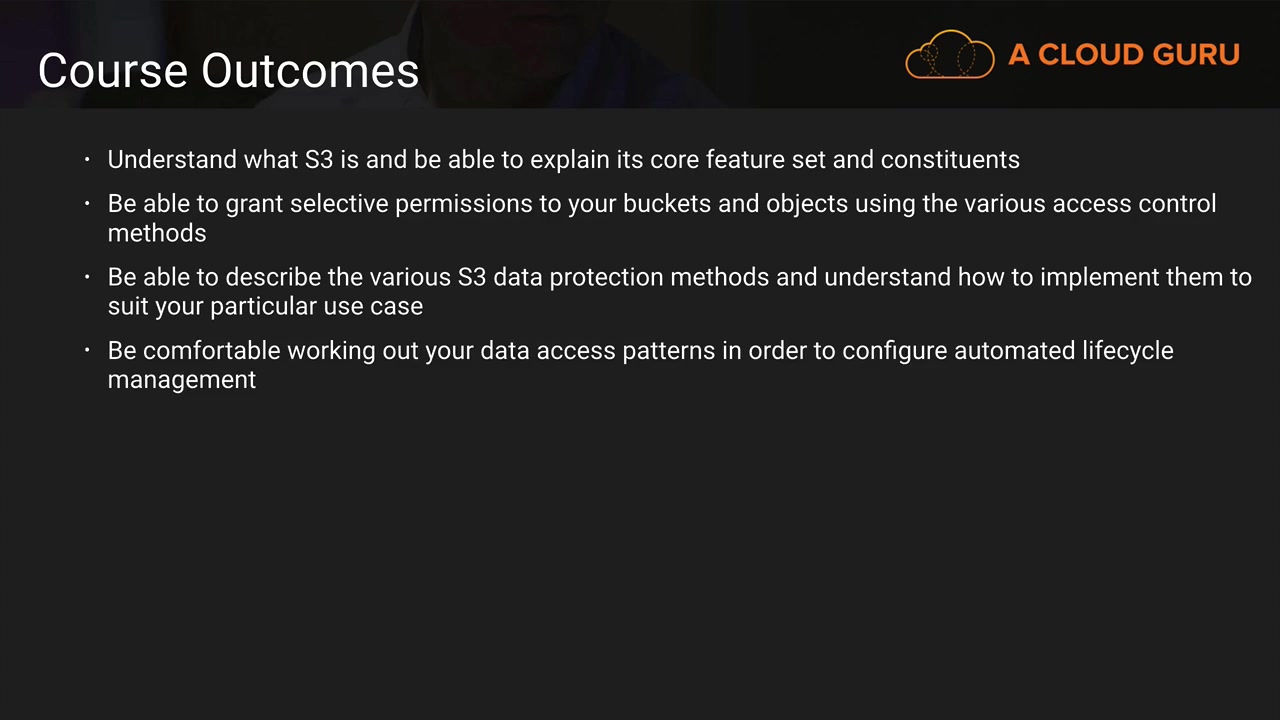Click the bullet dot before 'Be able to describe'
The height and width of the screenshot is (720, 1280).
point(88,277)
